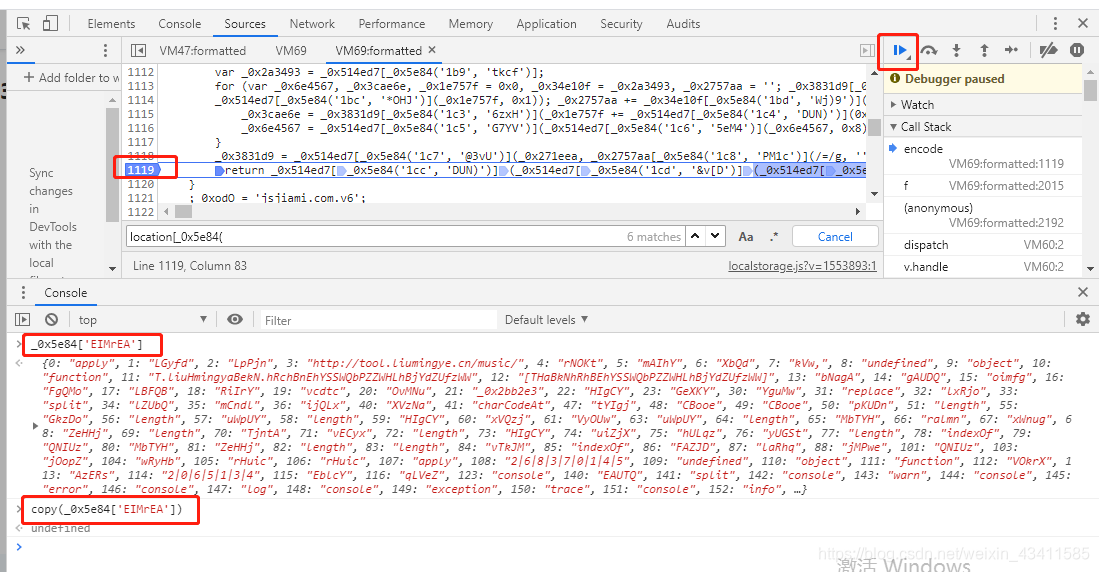The width and height of the screenshot is (1099, 572).
Task: Hide the navigator sidebar
Action: point(139,50)
